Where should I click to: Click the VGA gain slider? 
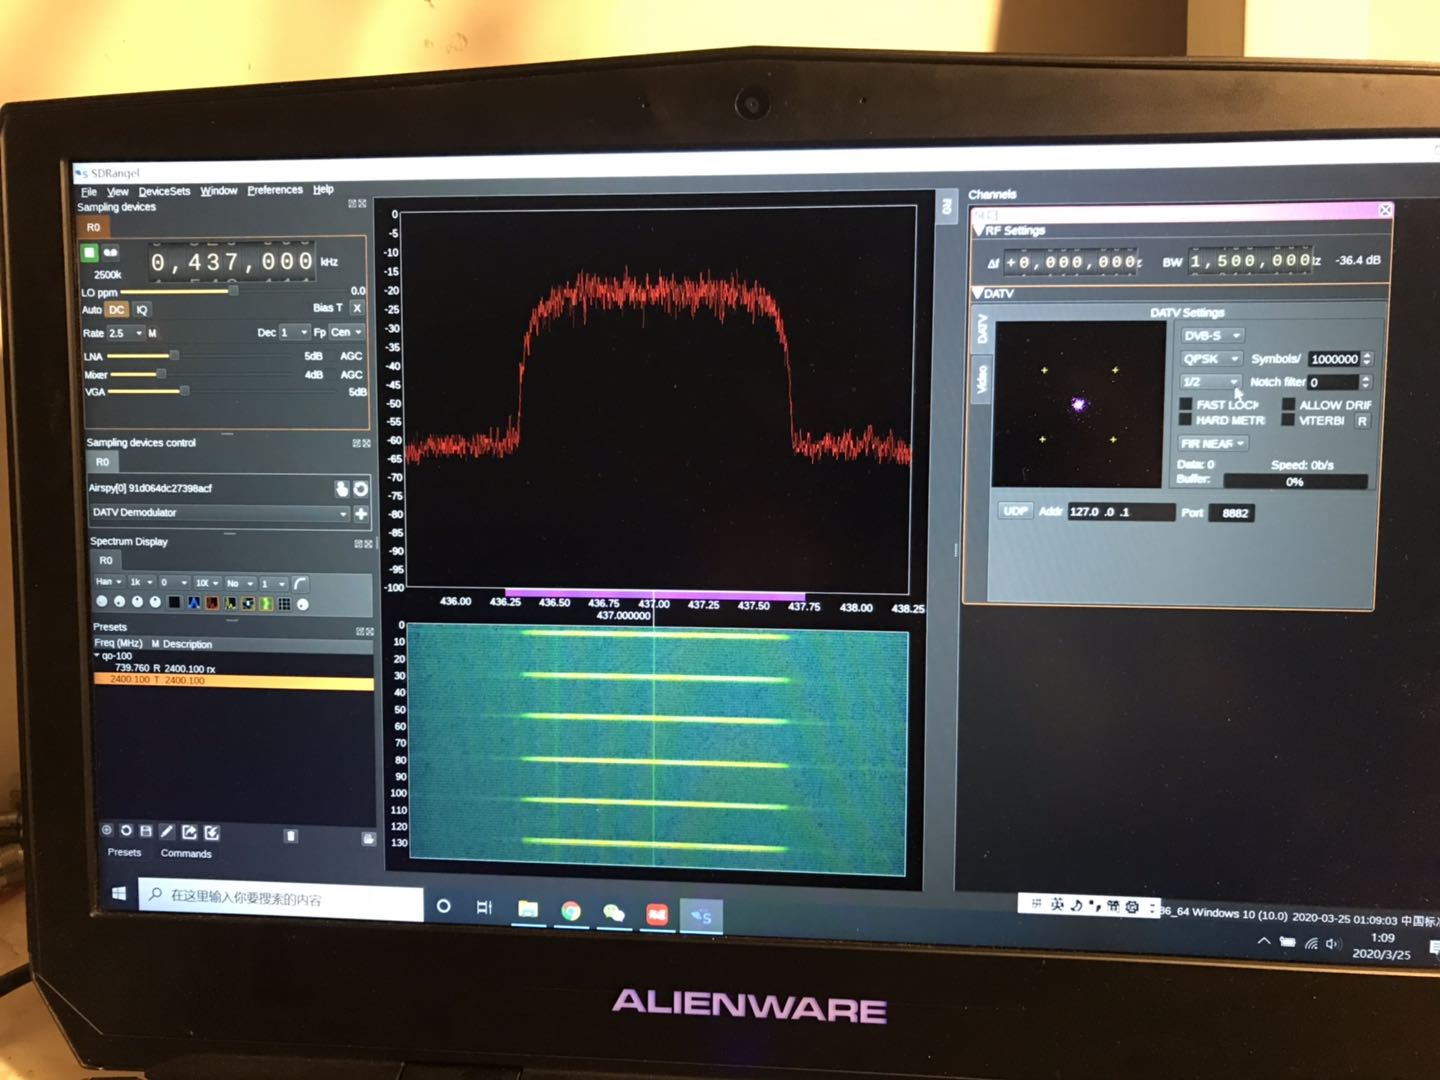coord(220,391)
